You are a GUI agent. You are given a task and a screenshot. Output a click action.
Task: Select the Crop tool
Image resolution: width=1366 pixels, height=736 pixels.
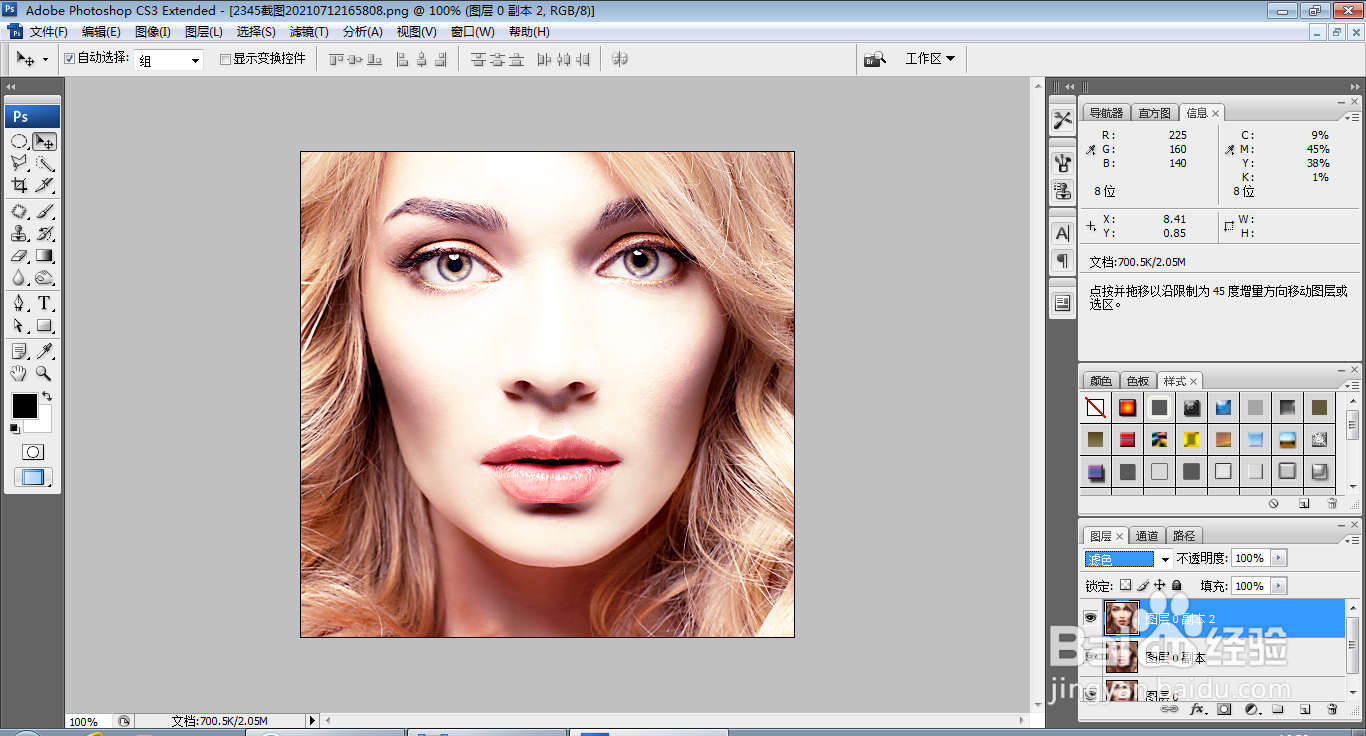coord(19,185)
